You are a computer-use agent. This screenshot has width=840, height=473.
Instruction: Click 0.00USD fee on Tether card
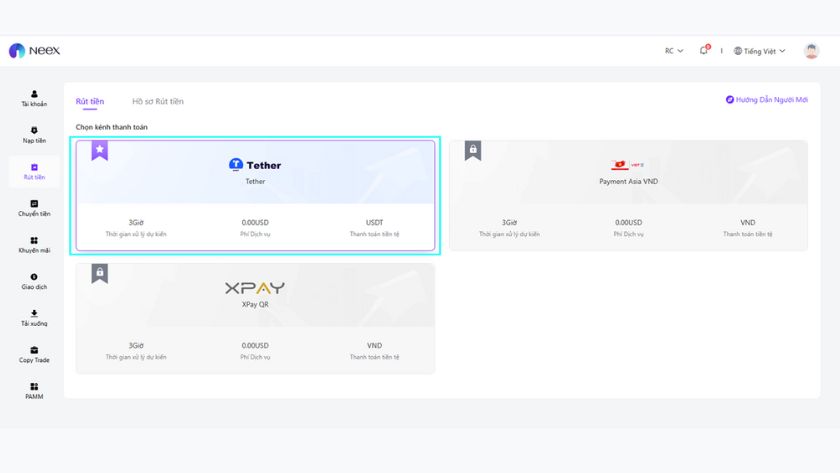(255, 222)
